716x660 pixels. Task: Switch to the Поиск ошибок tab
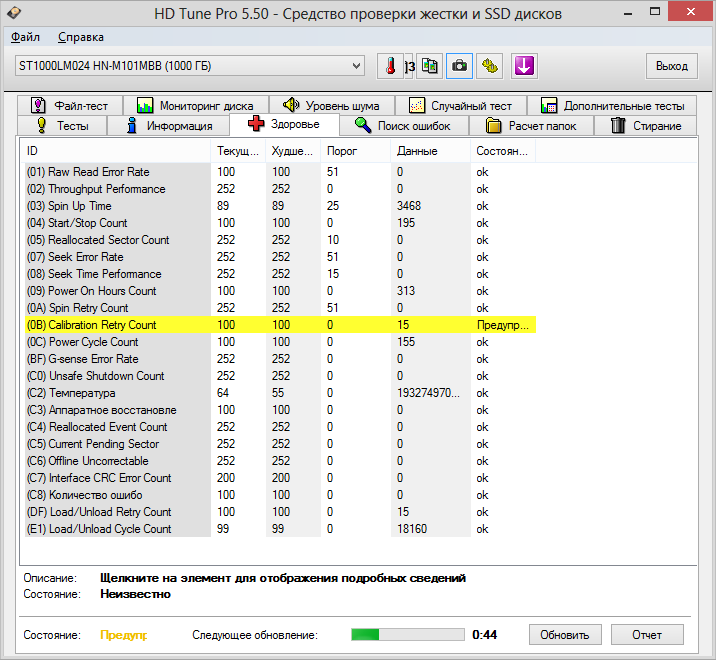tap(404, 126)
